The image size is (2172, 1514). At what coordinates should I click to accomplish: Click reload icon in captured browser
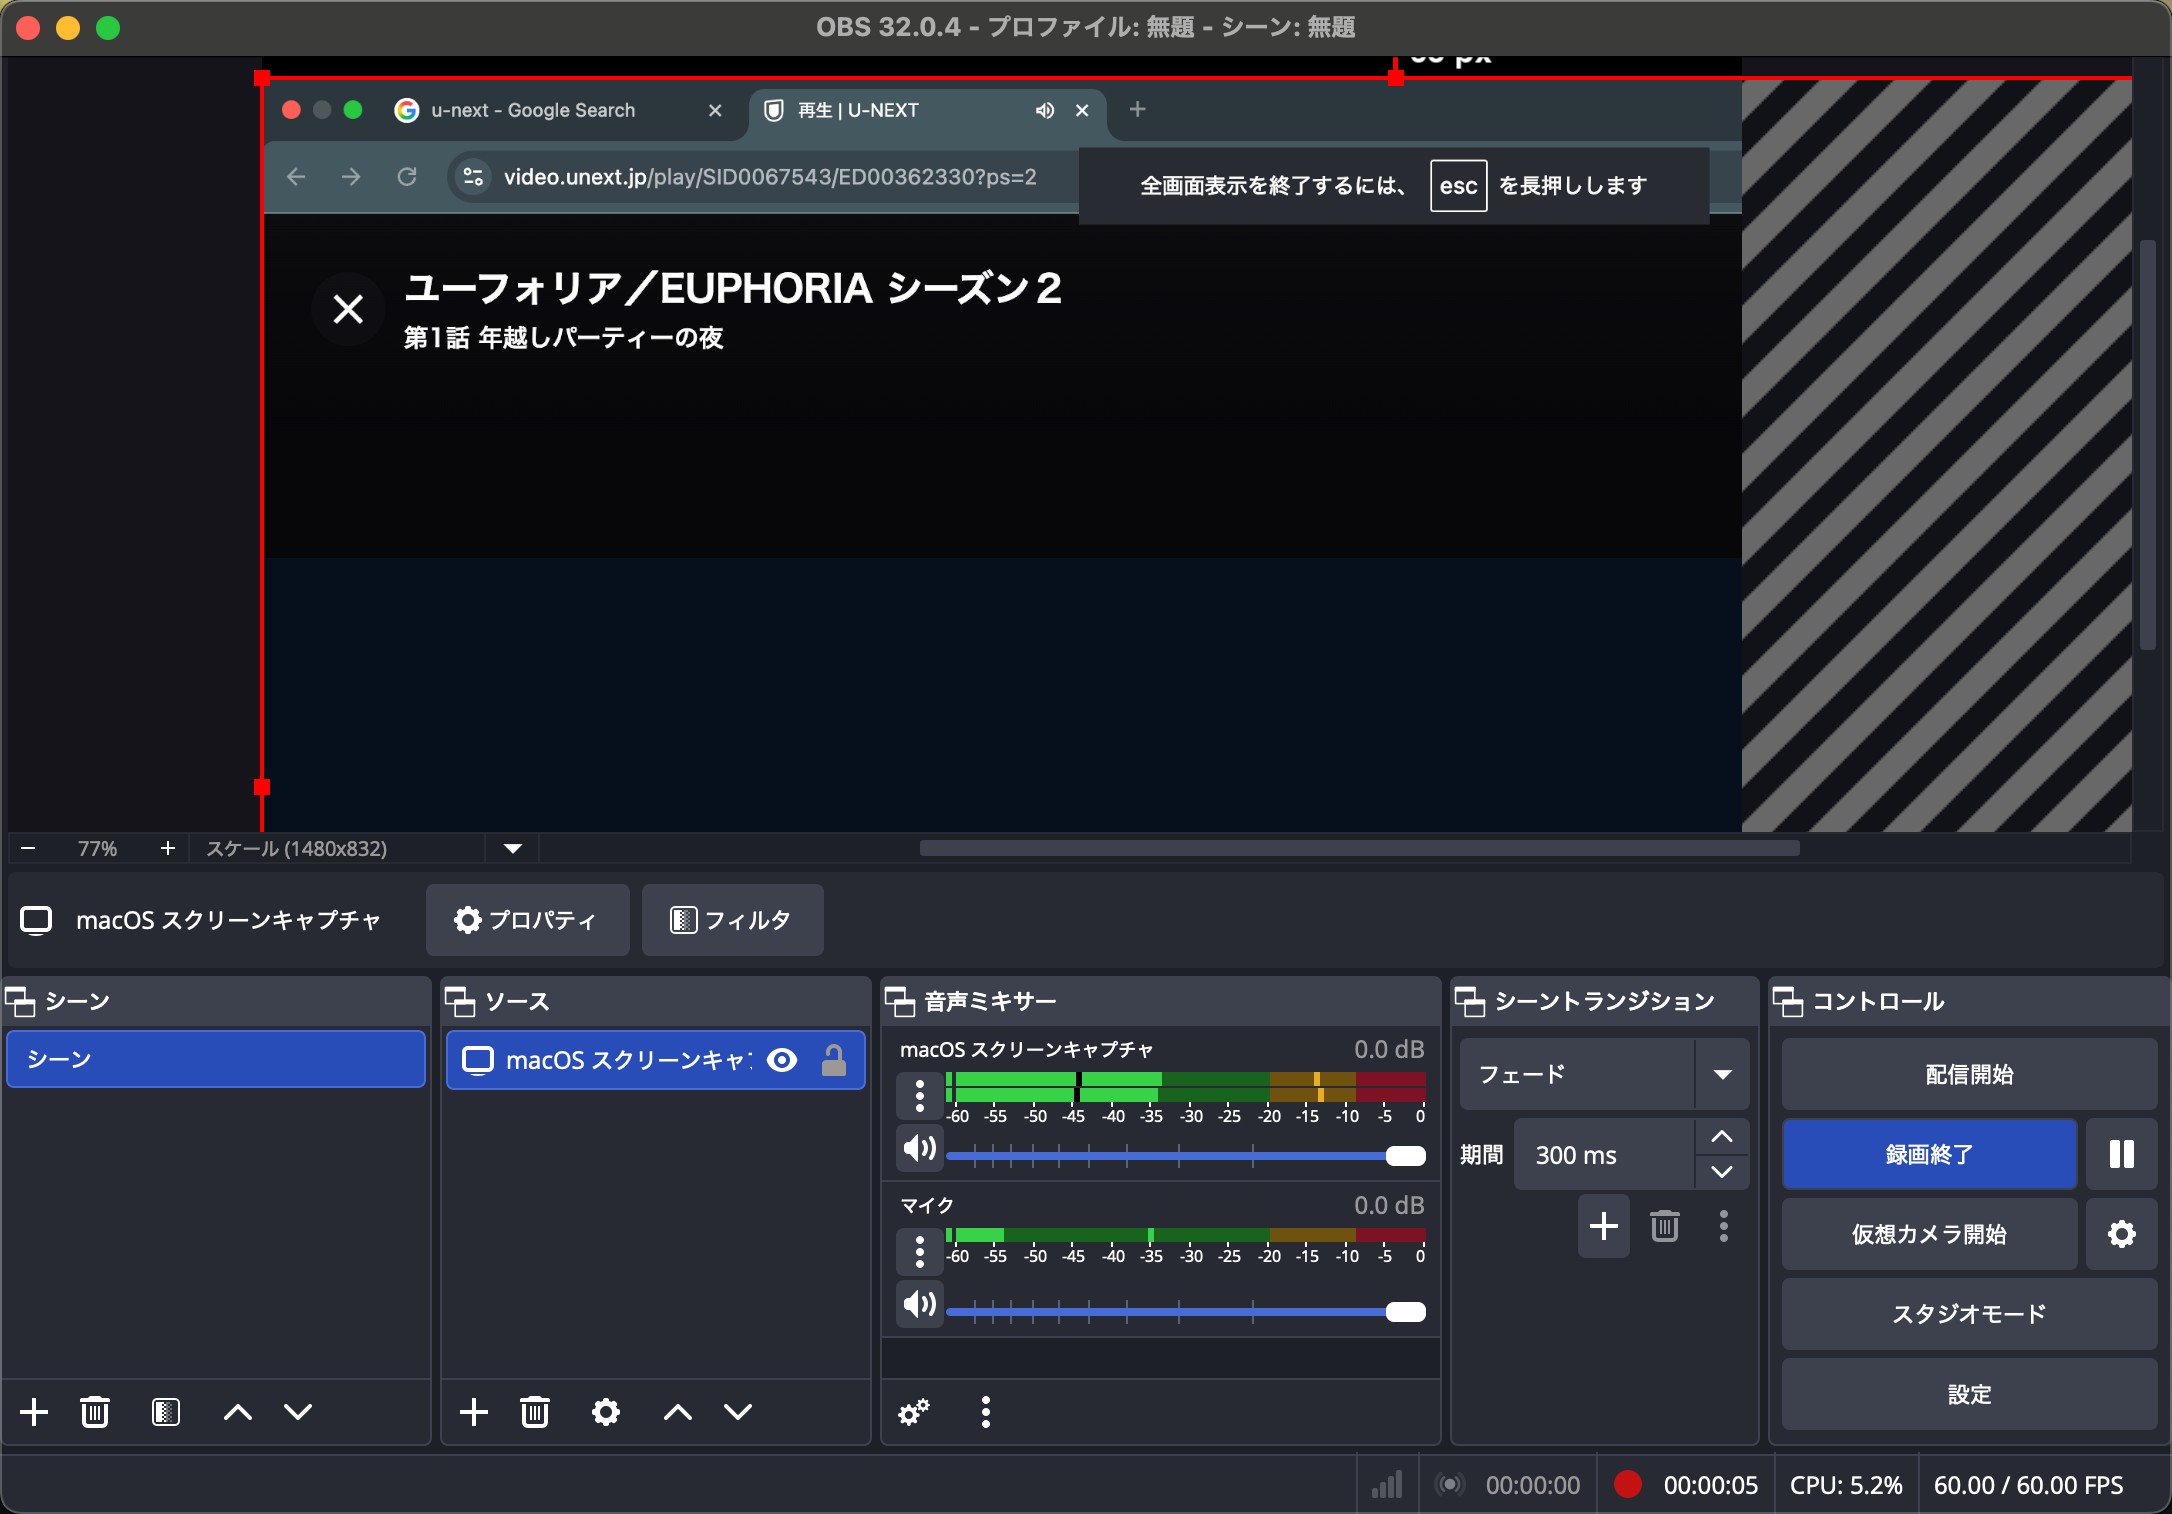pyautogui.click(x=407, y=177)
